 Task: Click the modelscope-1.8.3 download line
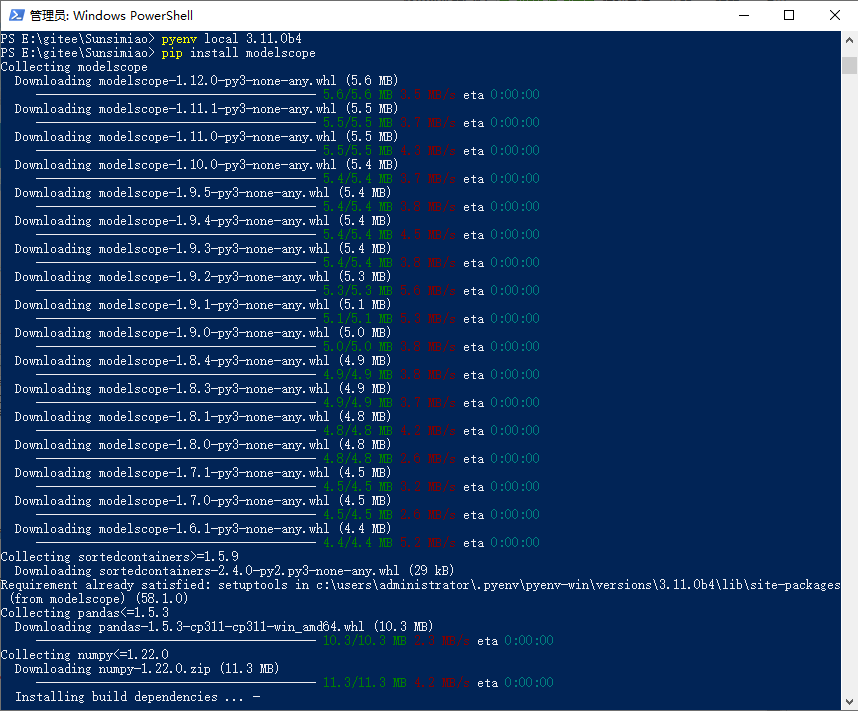click(x=202, y=389)
